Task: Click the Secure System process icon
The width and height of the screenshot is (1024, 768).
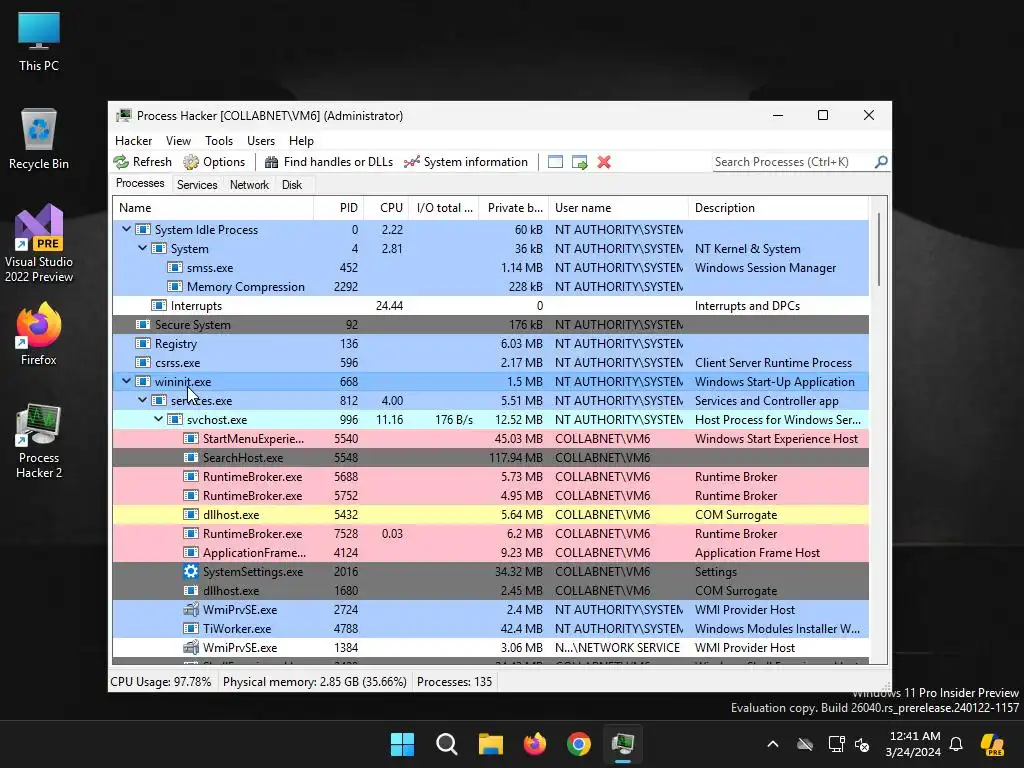Action: coord(142,324)
